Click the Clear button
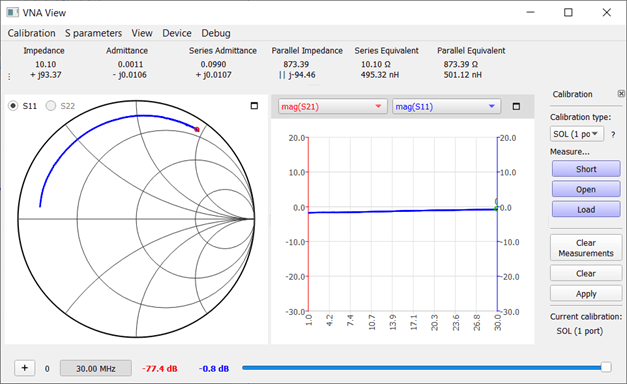 (586, 274)
